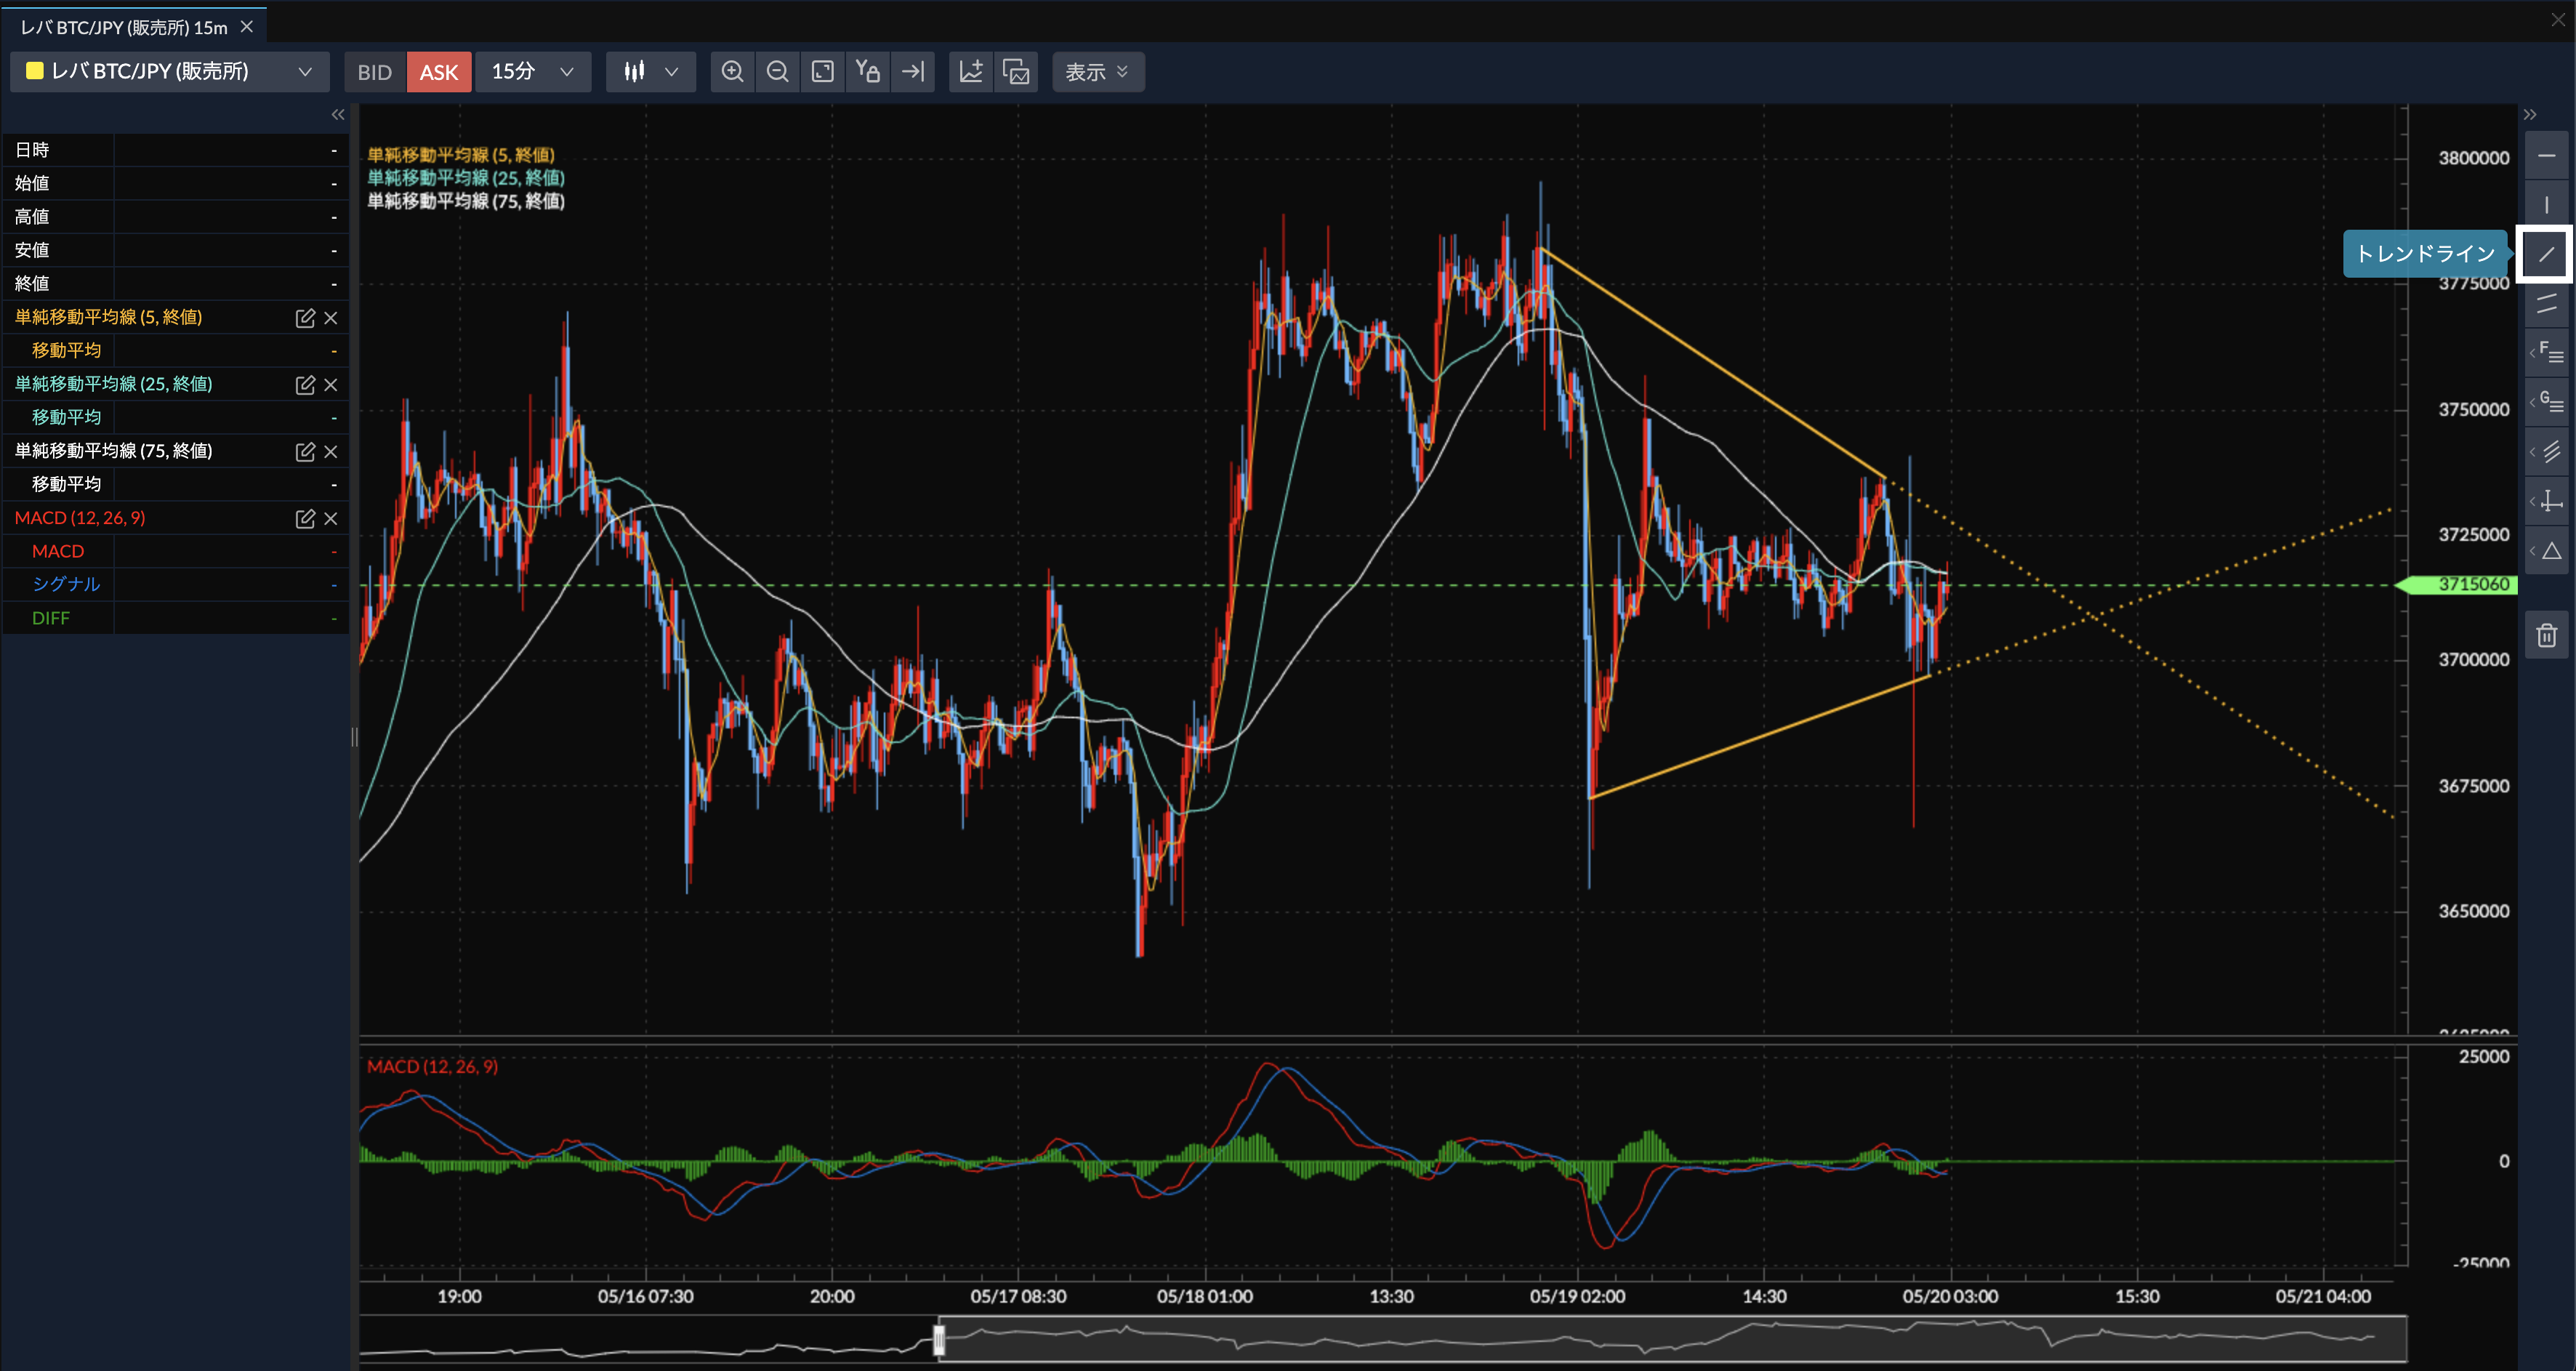Click the panel splitter grip beside the chart
This screenshot has height=1371, width=2576.
point(354,738)
